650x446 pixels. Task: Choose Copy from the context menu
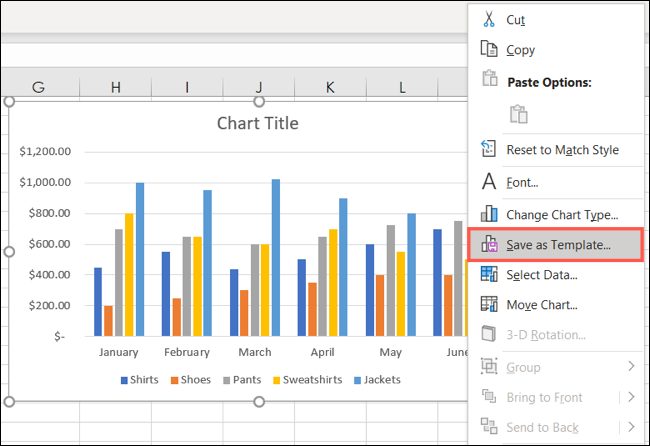coord(555,49)
